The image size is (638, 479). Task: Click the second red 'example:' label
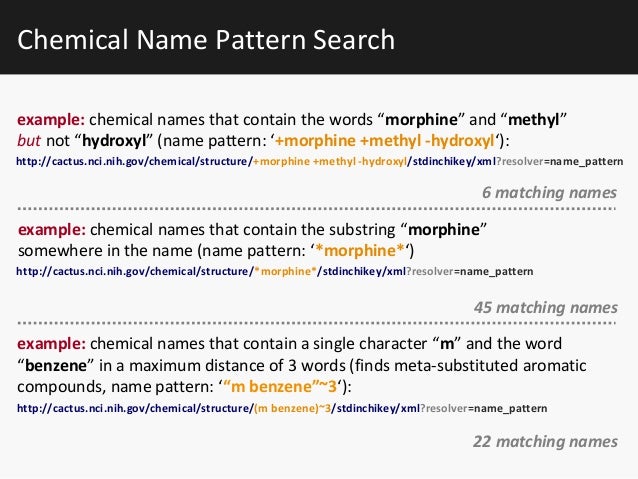52,230
